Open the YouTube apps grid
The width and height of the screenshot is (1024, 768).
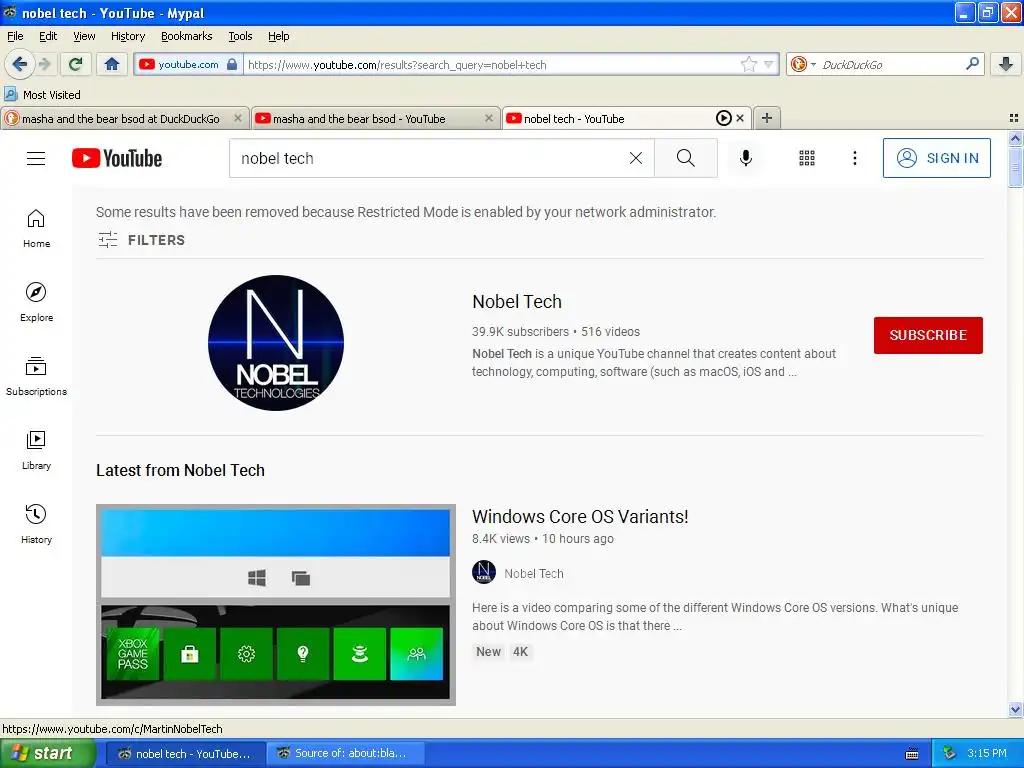click(x=807, y=158)
